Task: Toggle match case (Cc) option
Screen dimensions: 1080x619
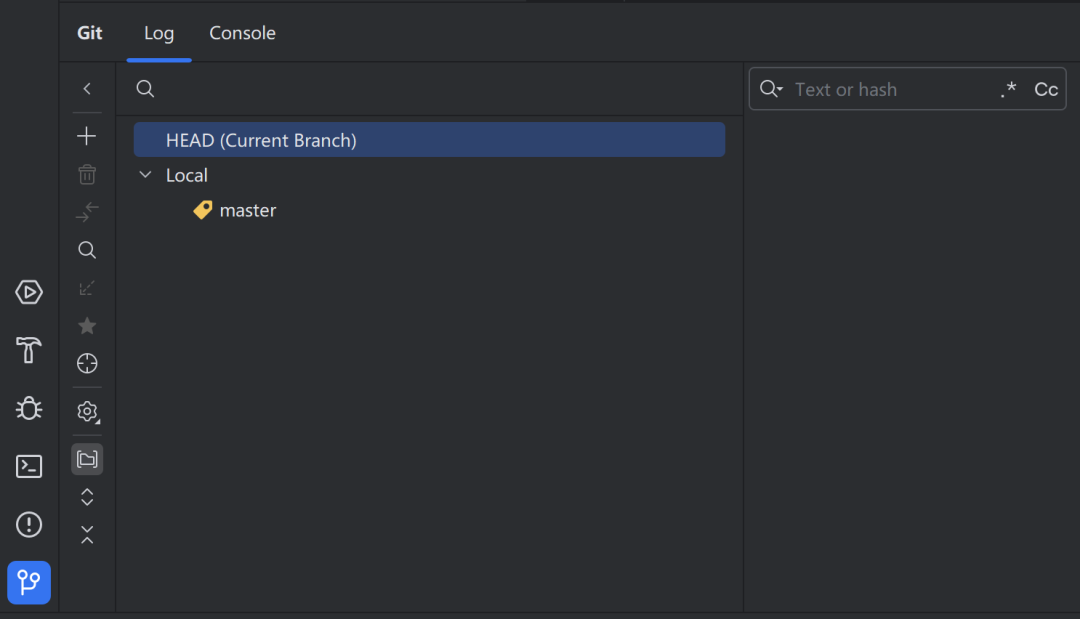Action: pyautogui.click(x=1046, y=89)
